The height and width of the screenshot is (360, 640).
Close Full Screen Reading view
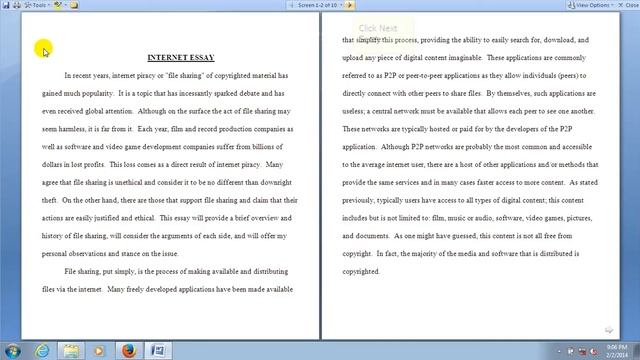click(x=629, y=5)
